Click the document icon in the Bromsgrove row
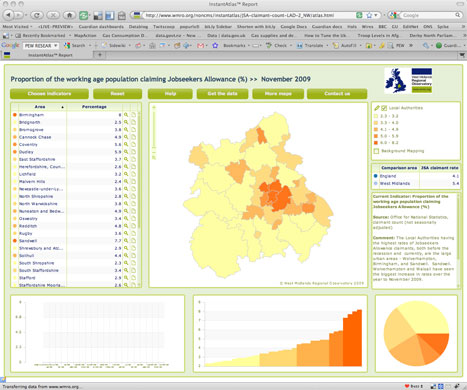Screen dimensions: 467x390 pyautogui.click(x=133, y=130)
